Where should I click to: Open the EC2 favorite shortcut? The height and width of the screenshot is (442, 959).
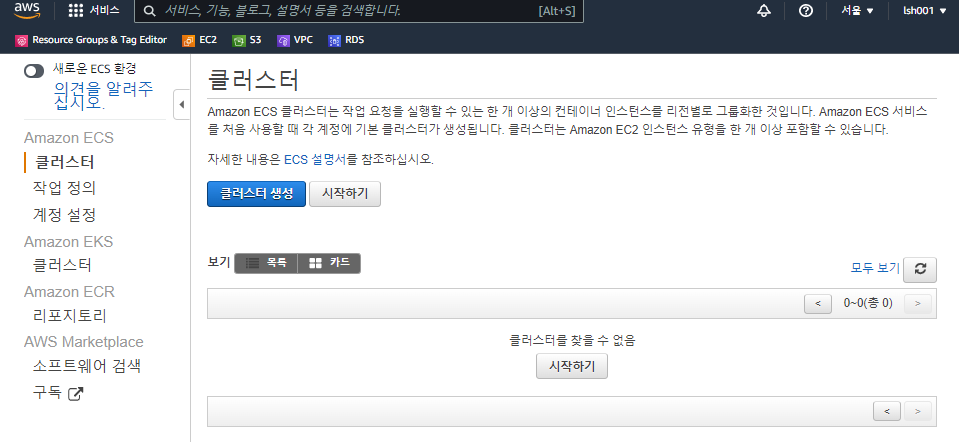(x=200, y=40)
